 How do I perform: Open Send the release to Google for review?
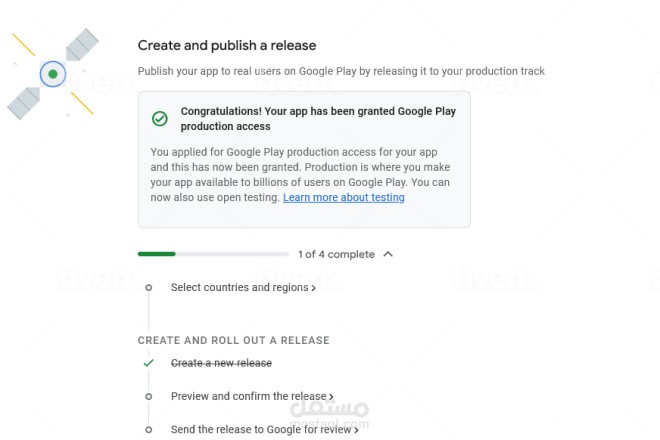point(261,429)
